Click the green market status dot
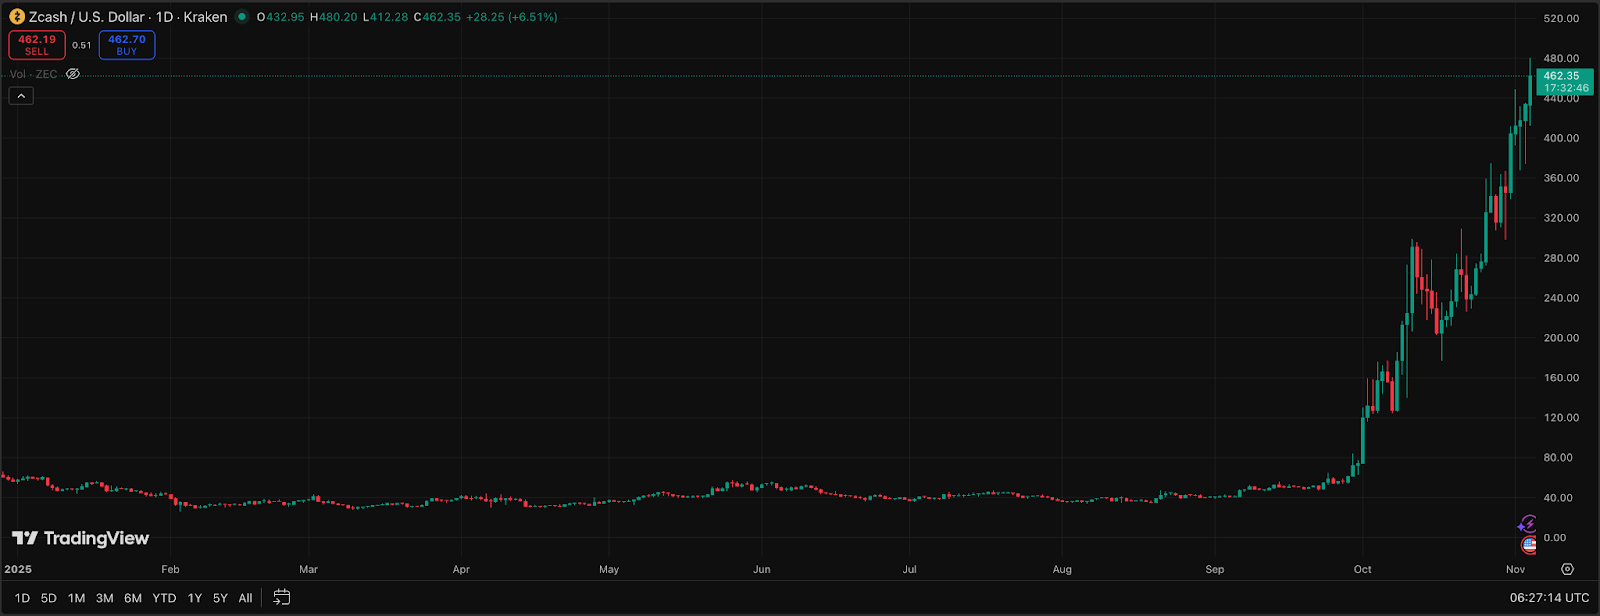This screenshot has height=616, width=1600. tap(241, 17)
